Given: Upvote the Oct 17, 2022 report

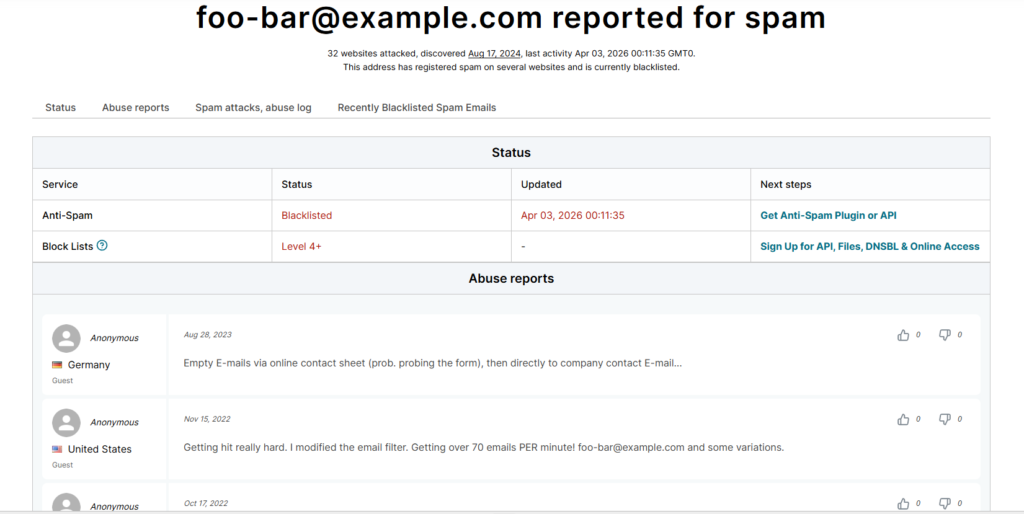Looking at the screenshot, I should 903,503.
